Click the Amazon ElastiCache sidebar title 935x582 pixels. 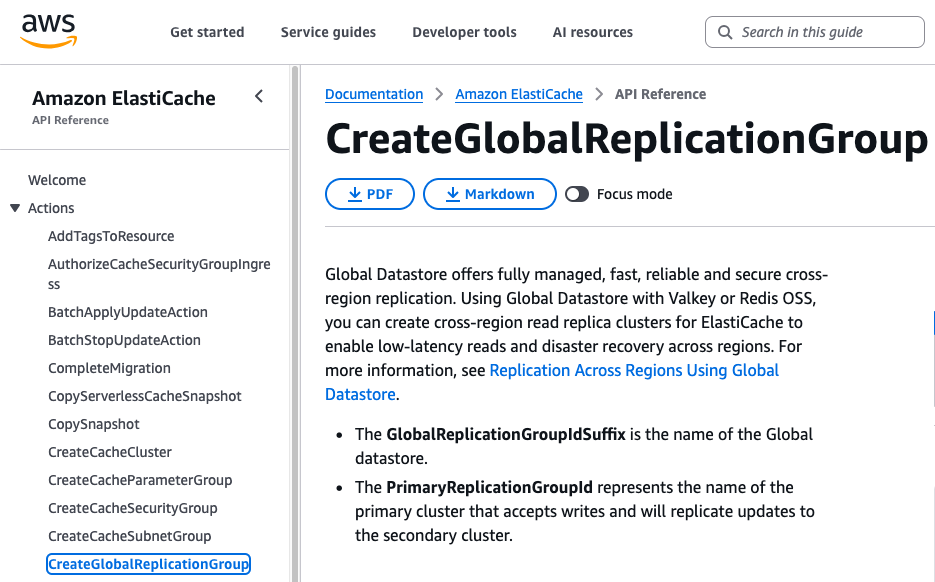click(123, 98)
